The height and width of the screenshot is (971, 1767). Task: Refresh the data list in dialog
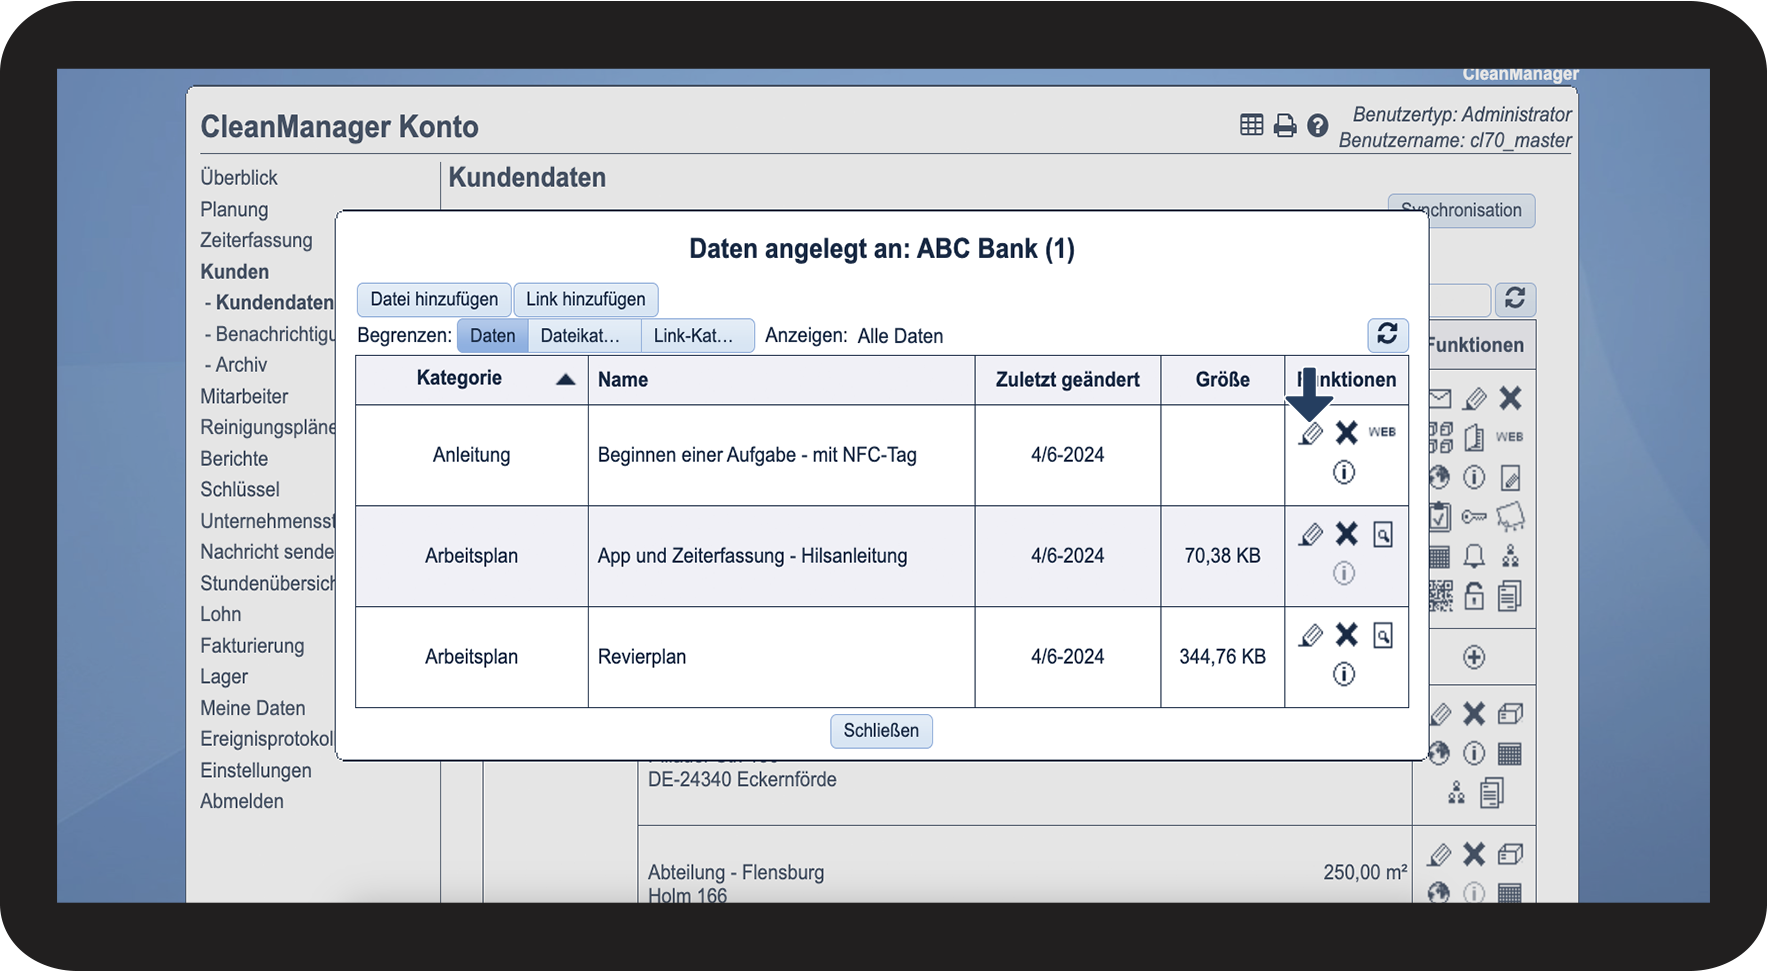point(1387,334)
